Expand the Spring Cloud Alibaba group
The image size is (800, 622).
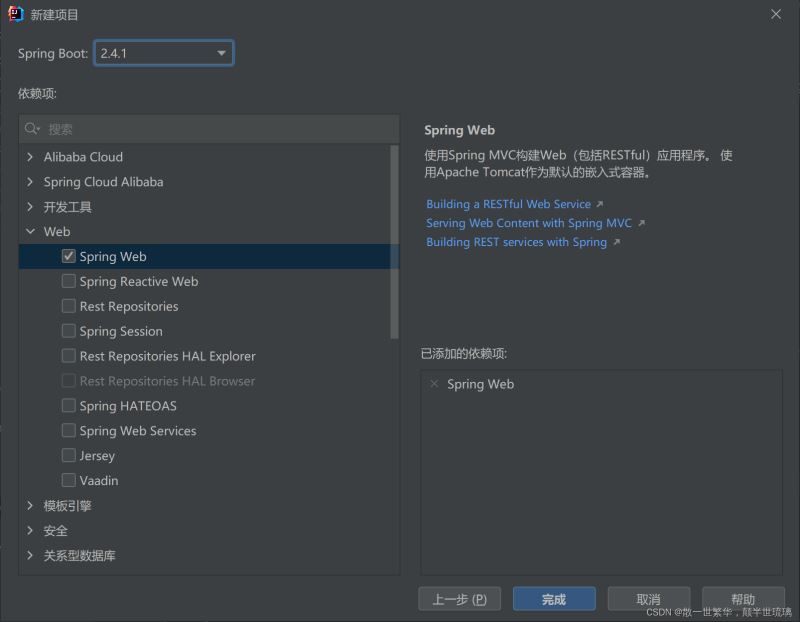[x=30, y=182]
